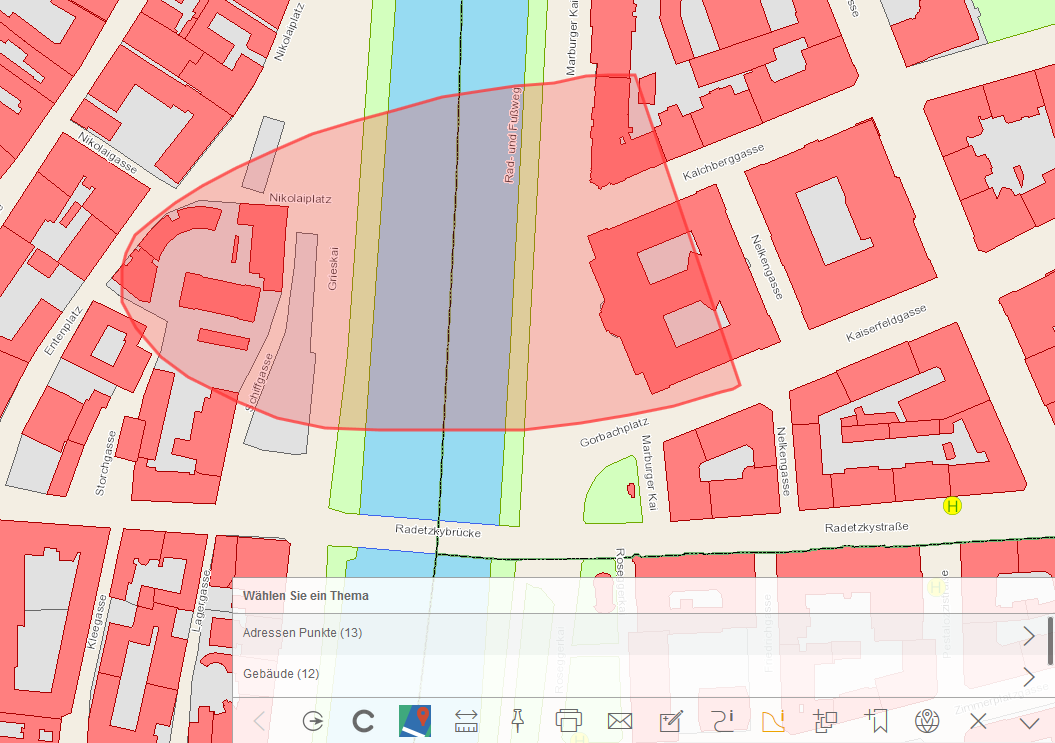Select the polygon info query tool
The image size is (1055, 743).
click(x=774, y=721)
